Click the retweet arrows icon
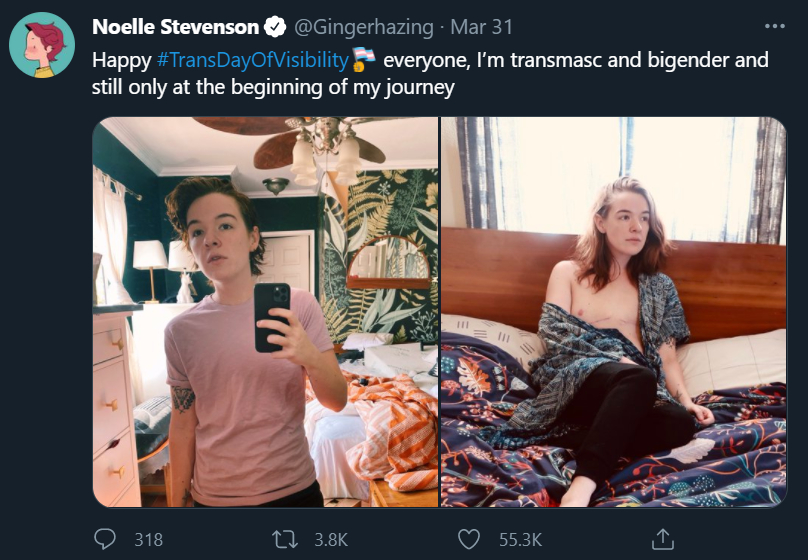808x560 pixels. coord(285,539)
